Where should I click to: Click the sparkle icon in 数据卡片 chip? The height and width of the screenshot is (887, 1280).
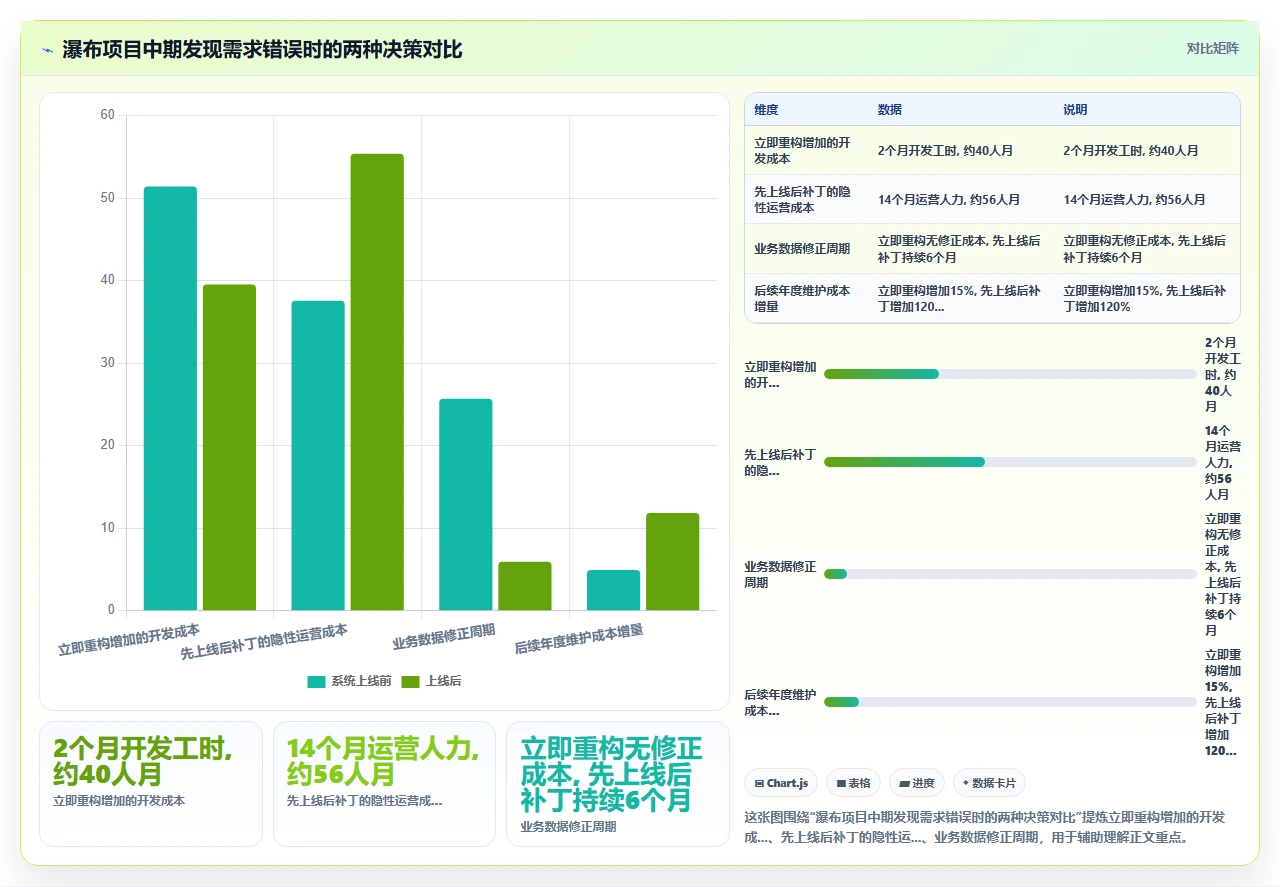pos(965,783)
